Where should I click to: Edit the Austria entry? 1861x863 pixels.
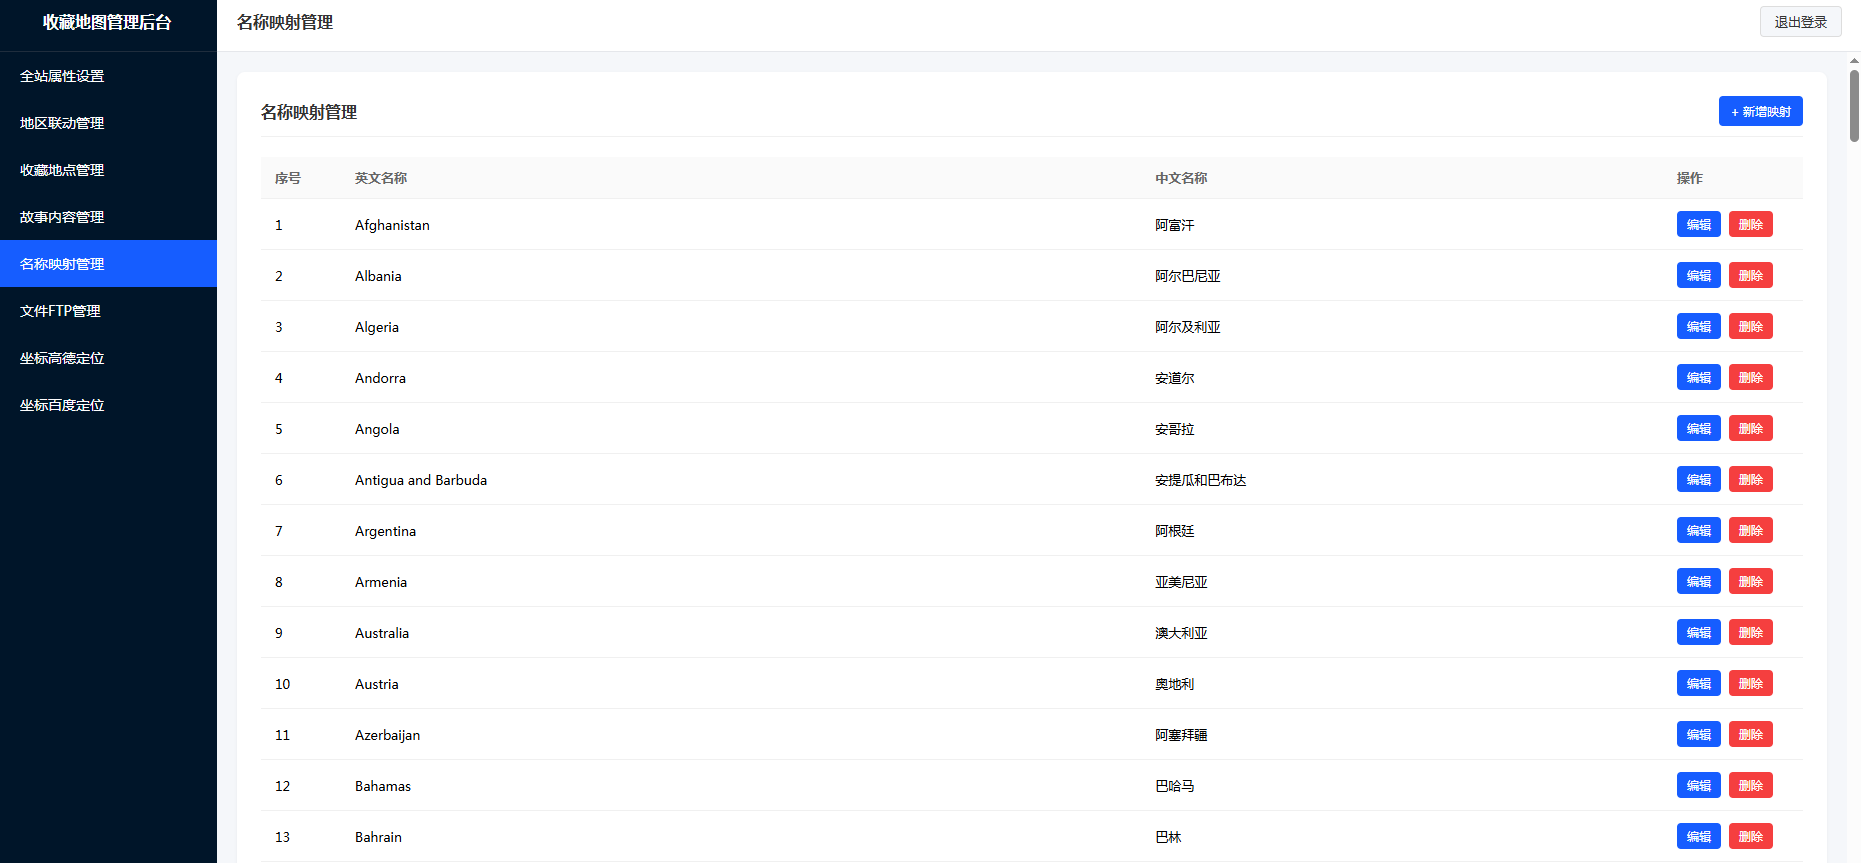coord(1698,683)
